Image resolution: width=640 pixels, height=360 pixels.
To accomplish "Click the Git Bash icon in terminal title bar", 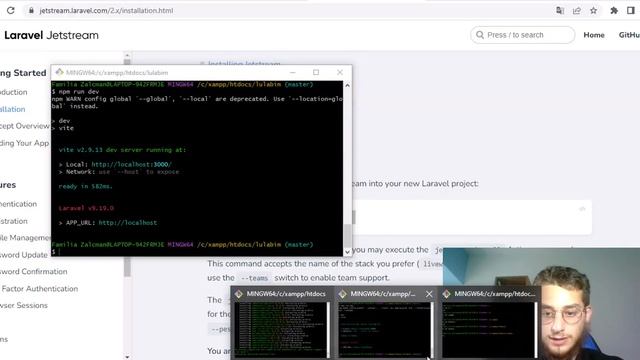I will click(60, 72).
